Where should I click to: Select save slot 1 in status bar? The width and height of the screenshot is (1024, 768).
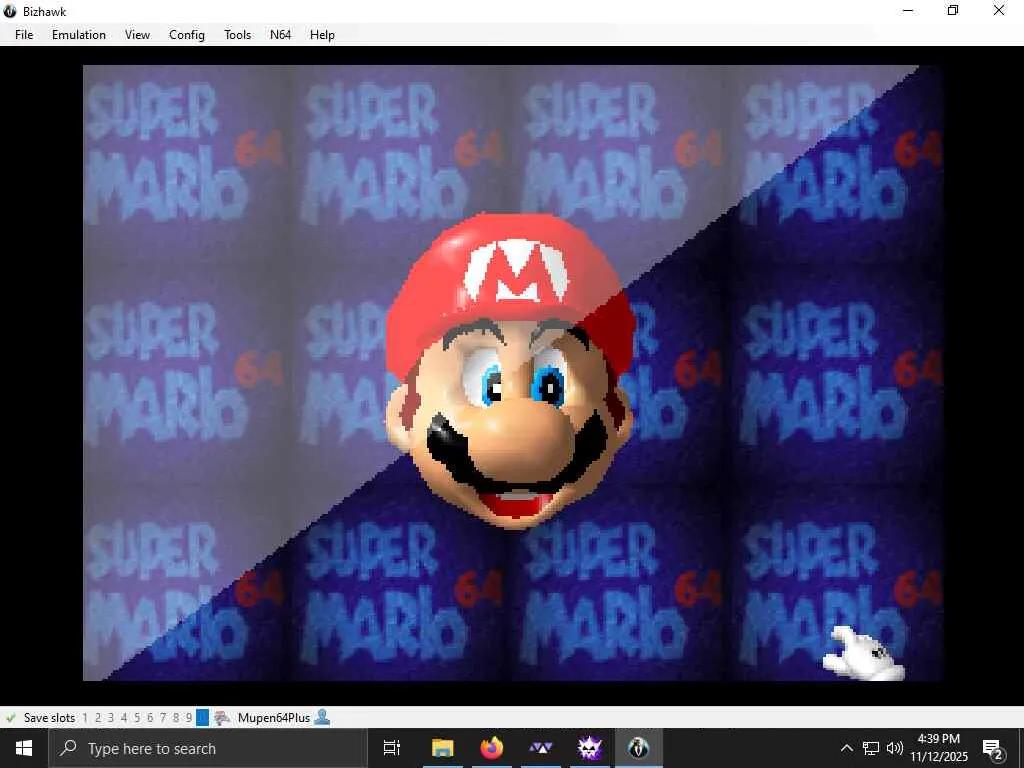[85, 718]
